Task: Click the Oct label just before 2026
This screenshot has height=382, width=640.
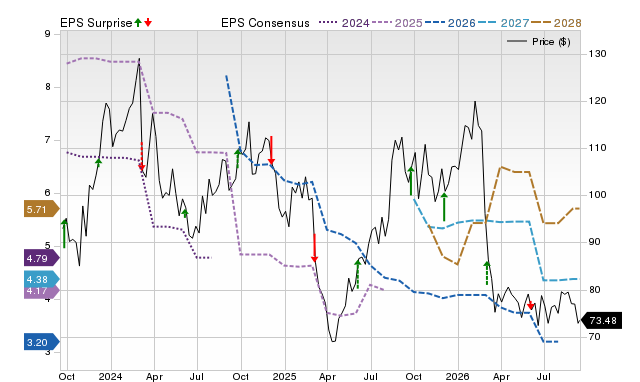Action: (x=414, y=376)
